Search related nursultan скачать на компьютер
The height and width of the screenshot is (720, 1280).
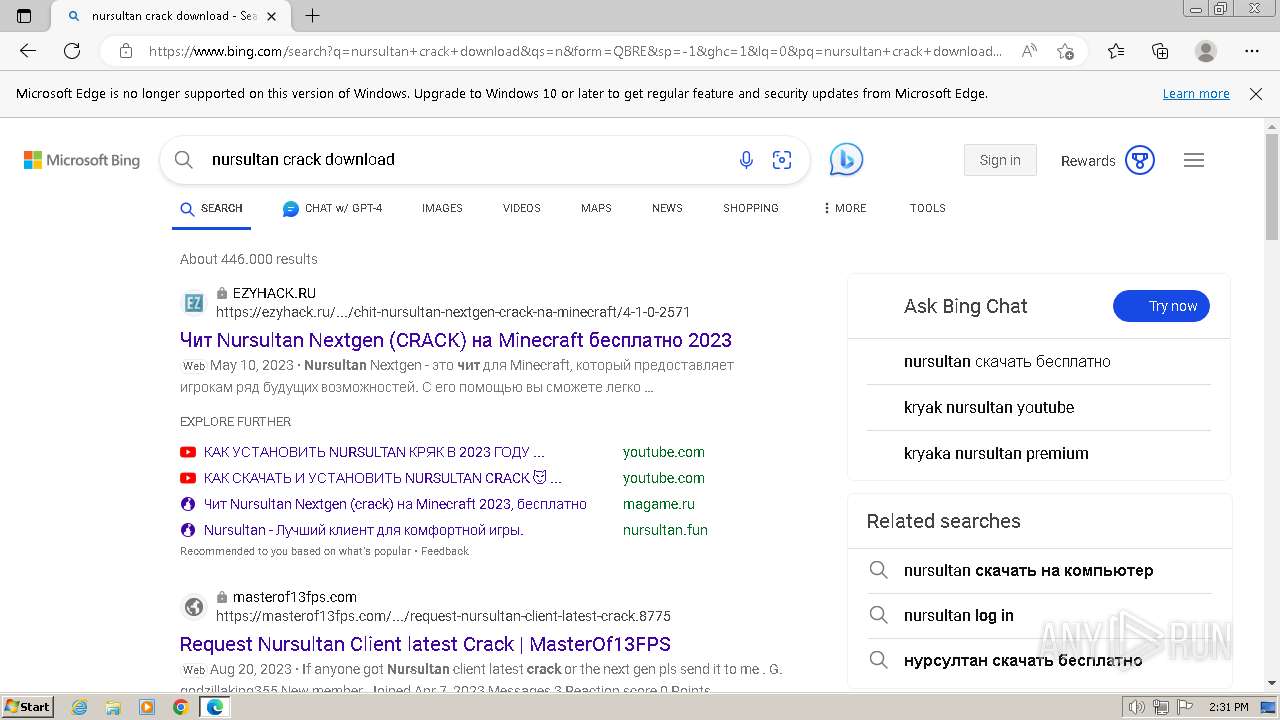click(1029, 571)
